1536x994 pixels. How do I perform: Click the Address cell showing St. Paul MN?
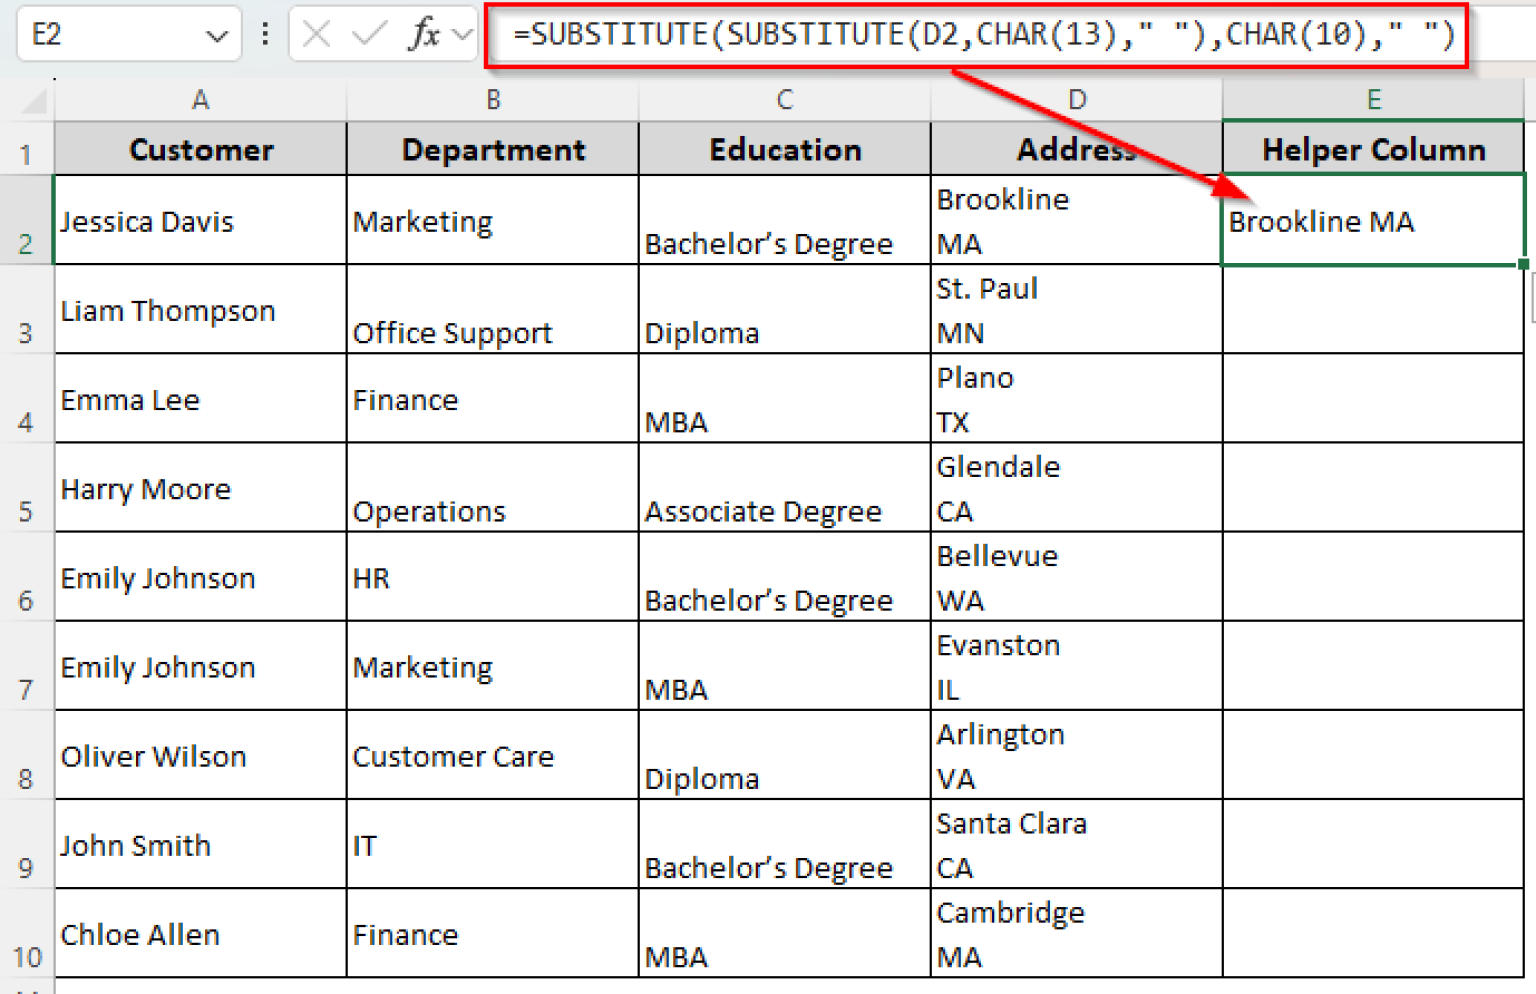pyautogui.click(x=1075, y=310)
